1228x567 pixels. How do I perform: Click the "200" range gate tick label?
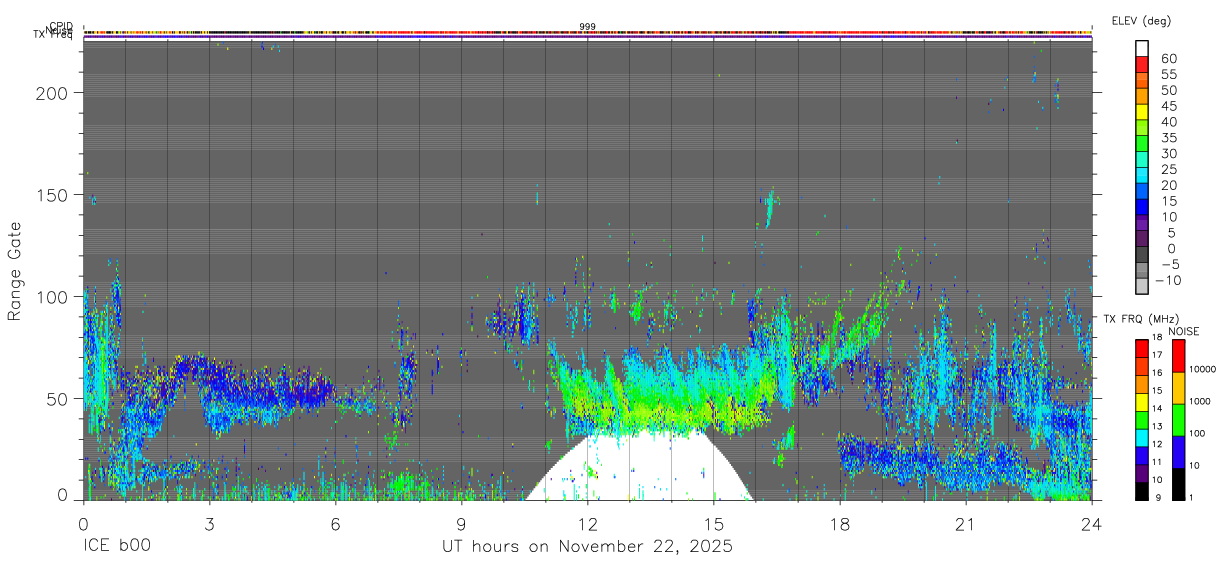(52, 93)
